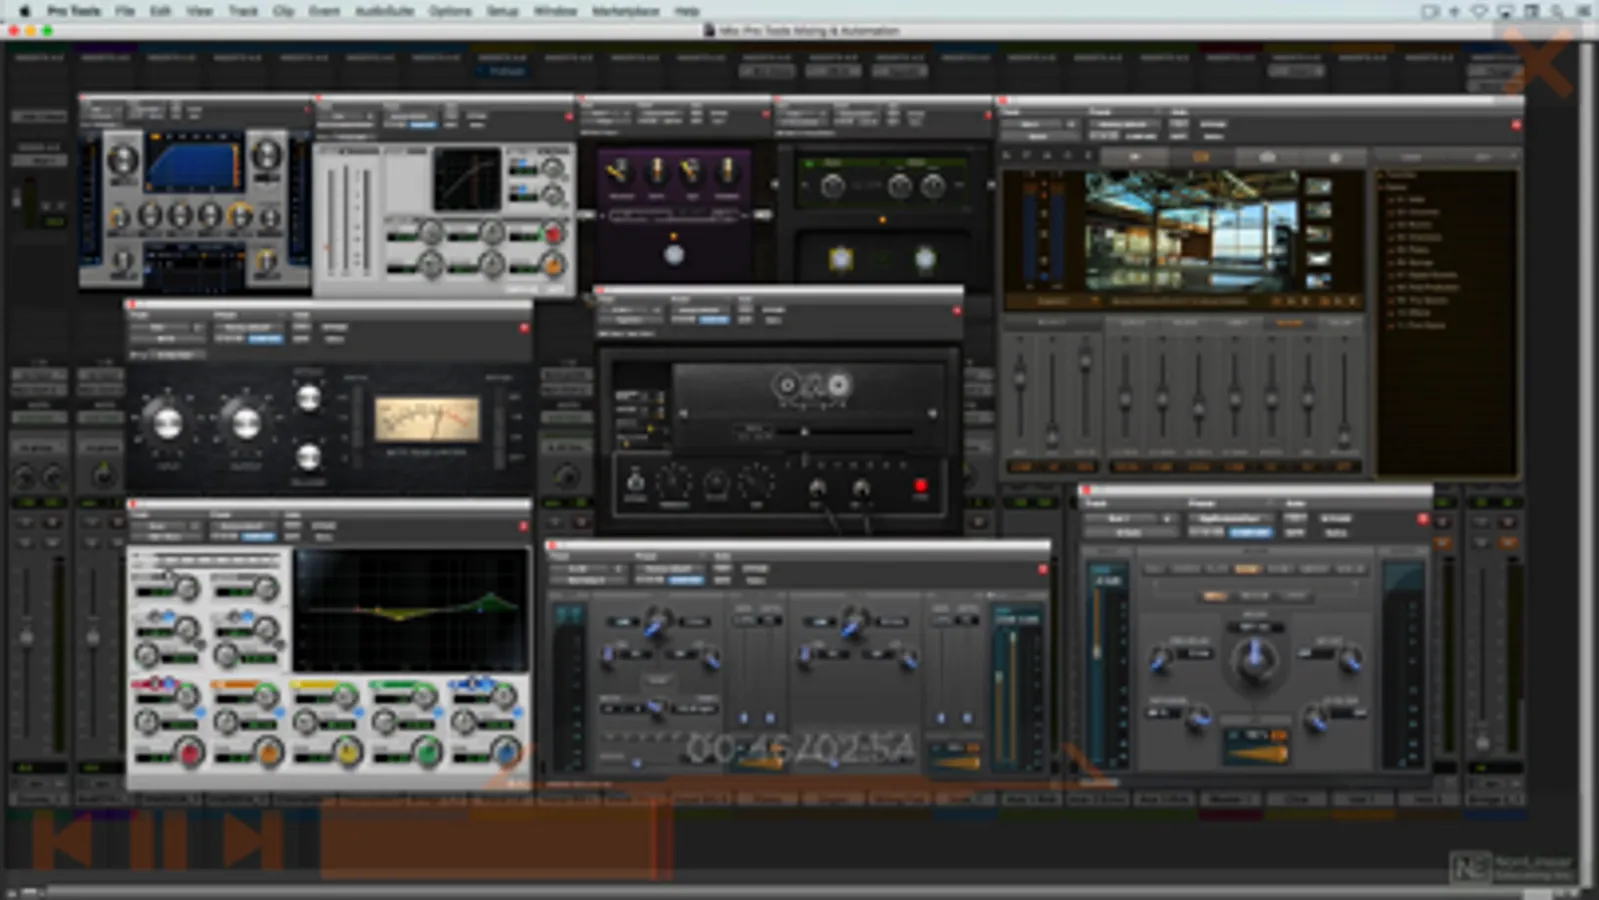The image size is (1599, 900).
Task: Click the orange knob on the channel strip plugin
Action: point(552,265)
